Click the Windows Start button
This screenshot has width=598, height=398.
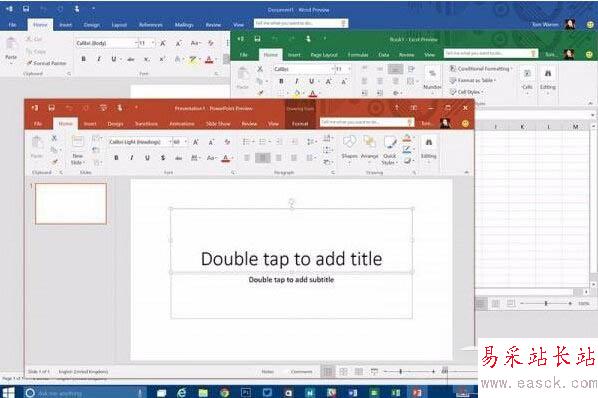pos(8,392)
